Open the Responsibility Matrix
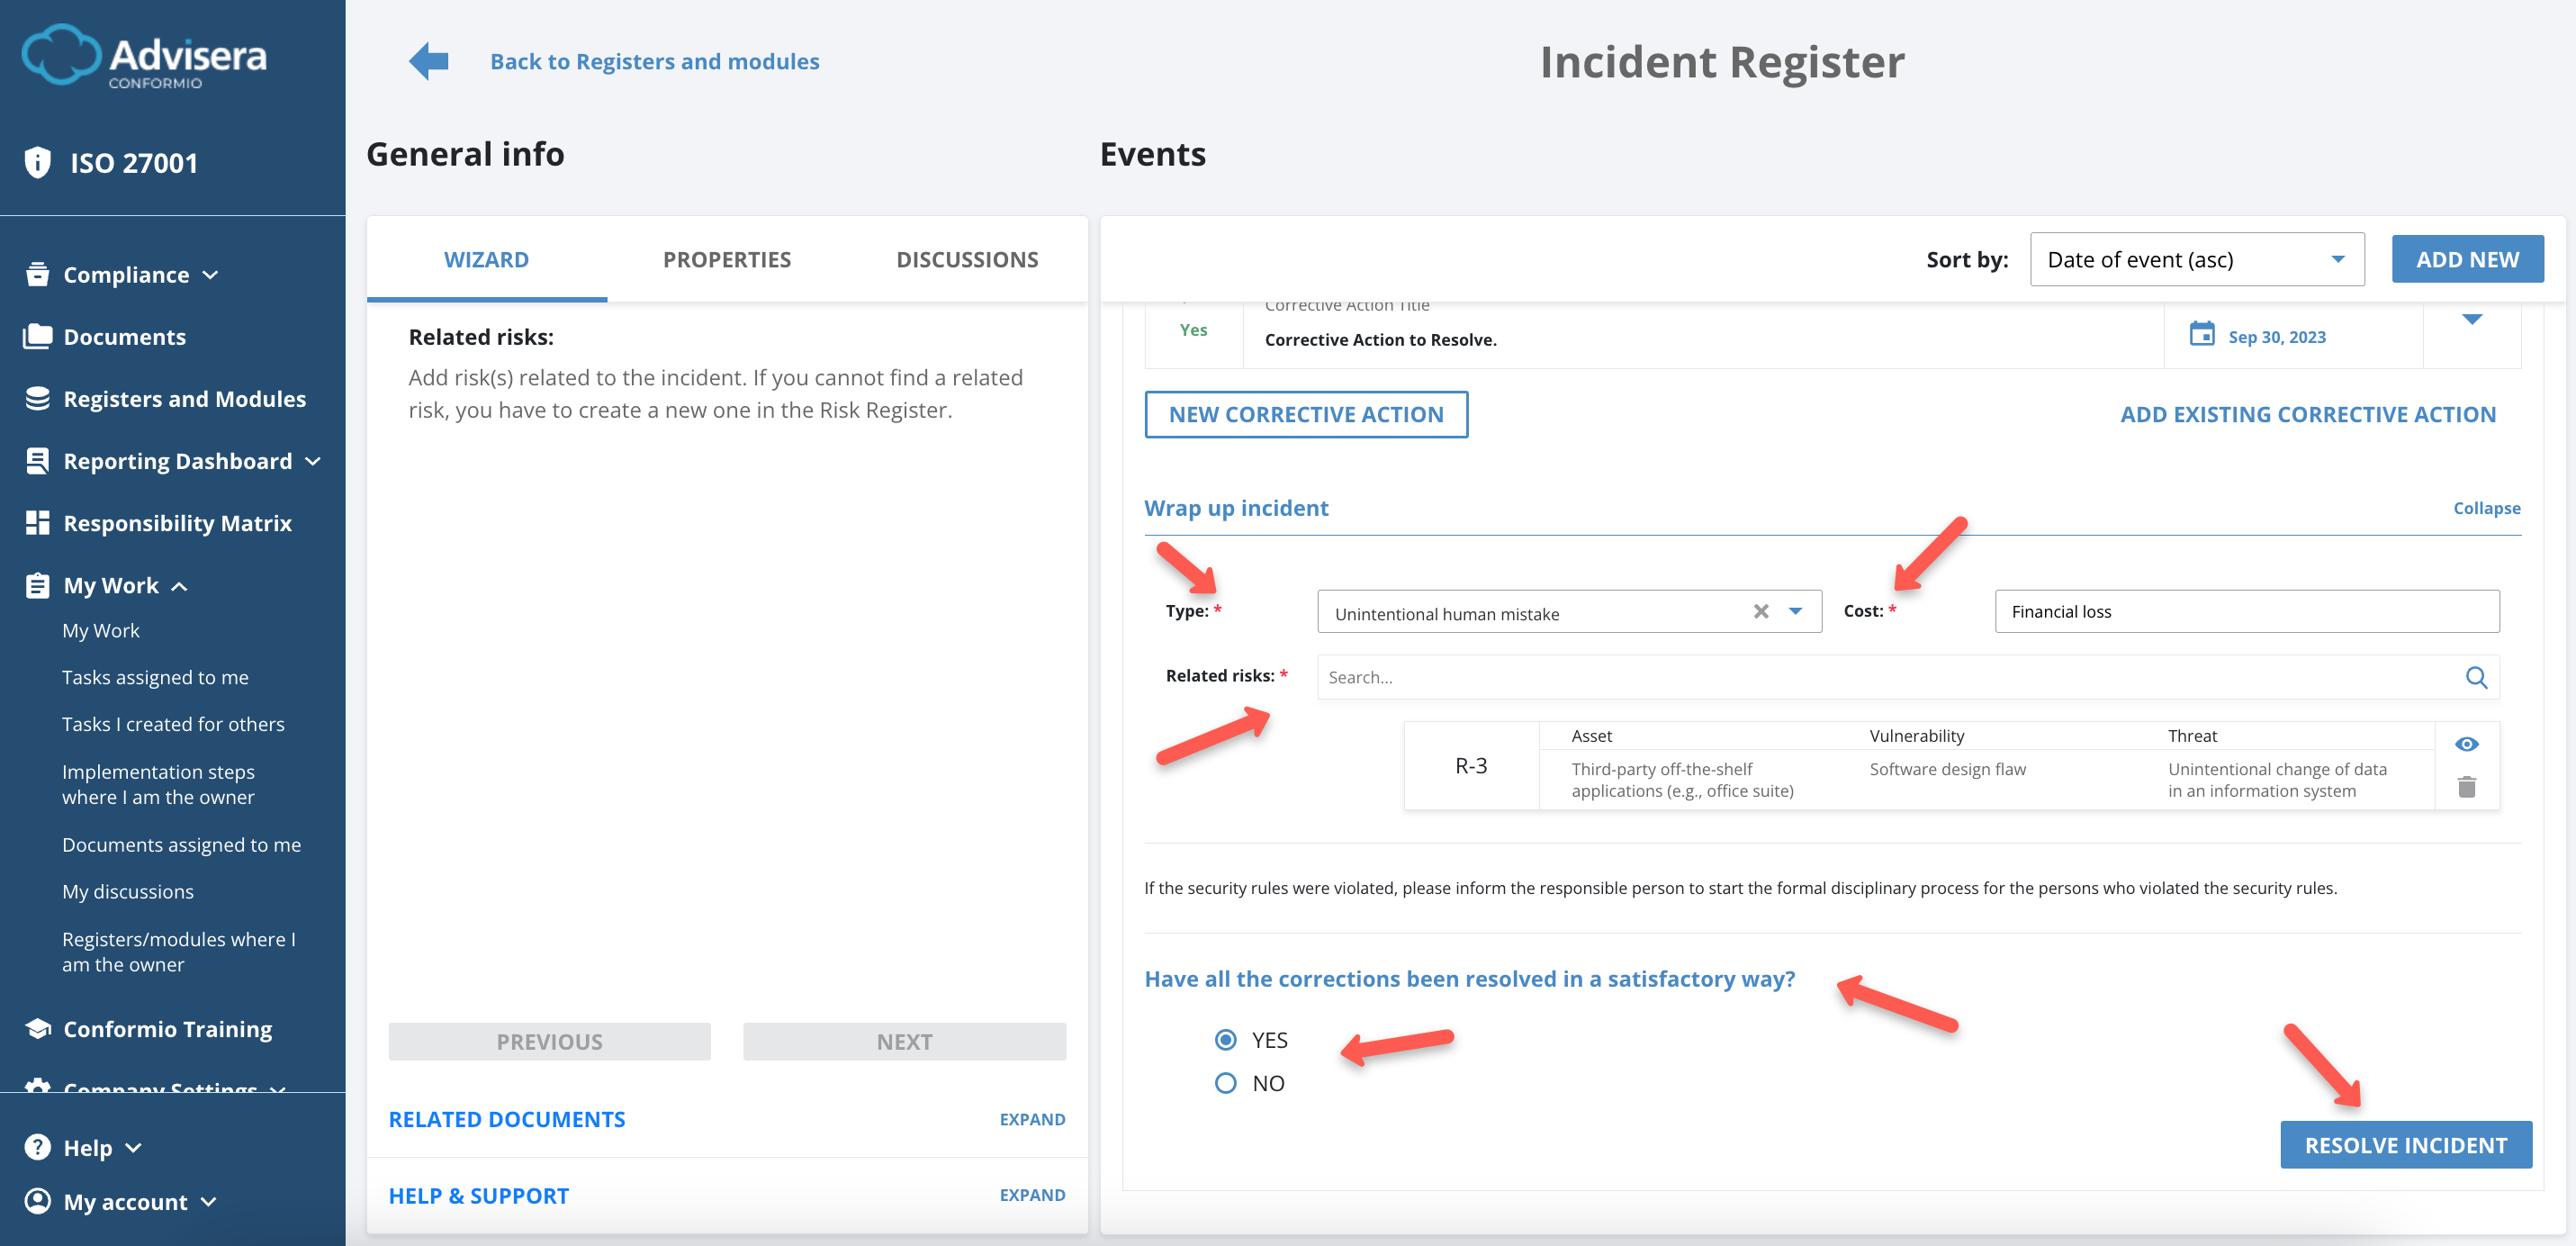The height and width of the screenshot is (1246, 2576). pyautogui.click(x=178, y=522)
